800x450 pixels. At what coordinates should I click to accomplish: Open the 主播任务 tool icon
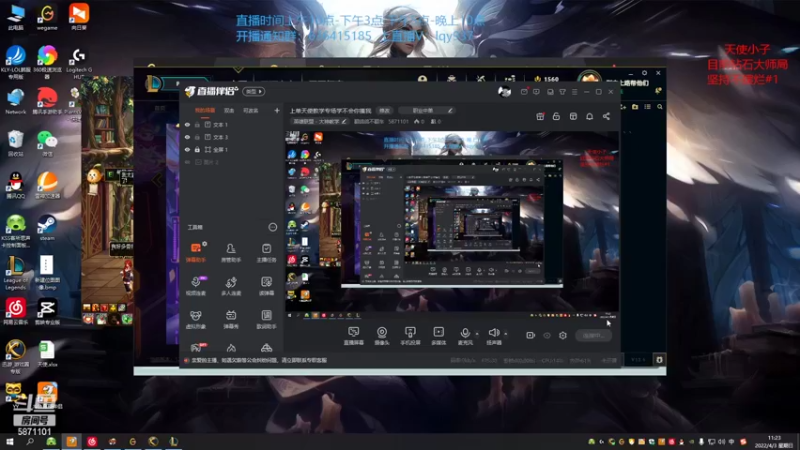pos(266,252)
